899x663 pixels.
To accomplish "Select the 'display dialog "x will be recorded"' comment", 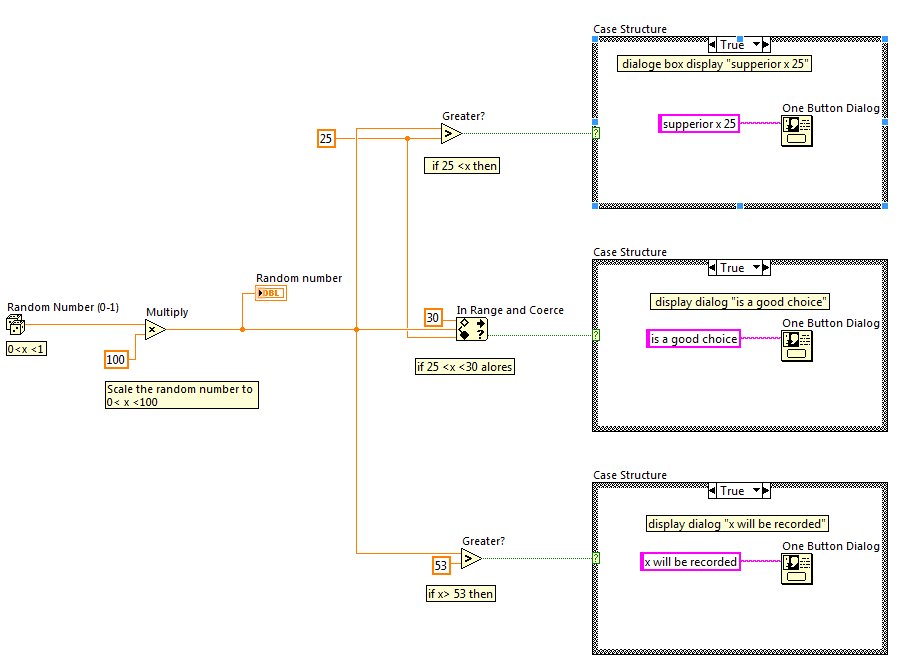I will point(737,524).
